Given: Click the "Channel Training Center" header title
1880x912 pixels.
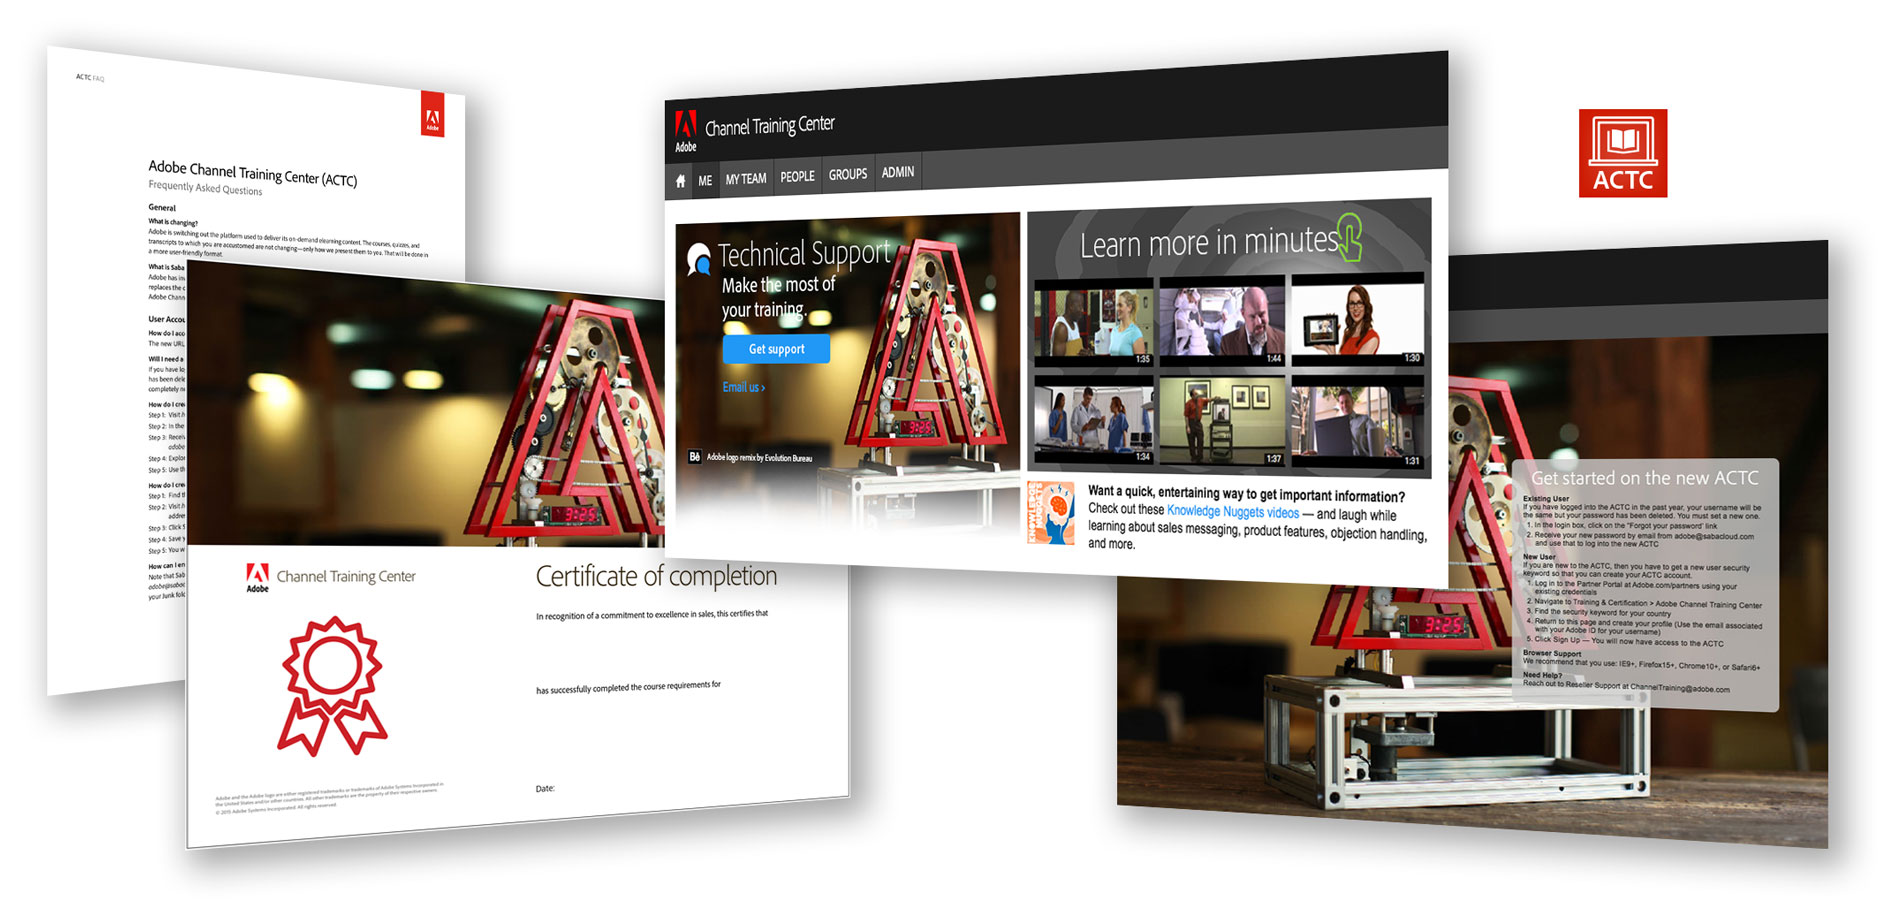Looking at the screenshot, I should [769, 126].
